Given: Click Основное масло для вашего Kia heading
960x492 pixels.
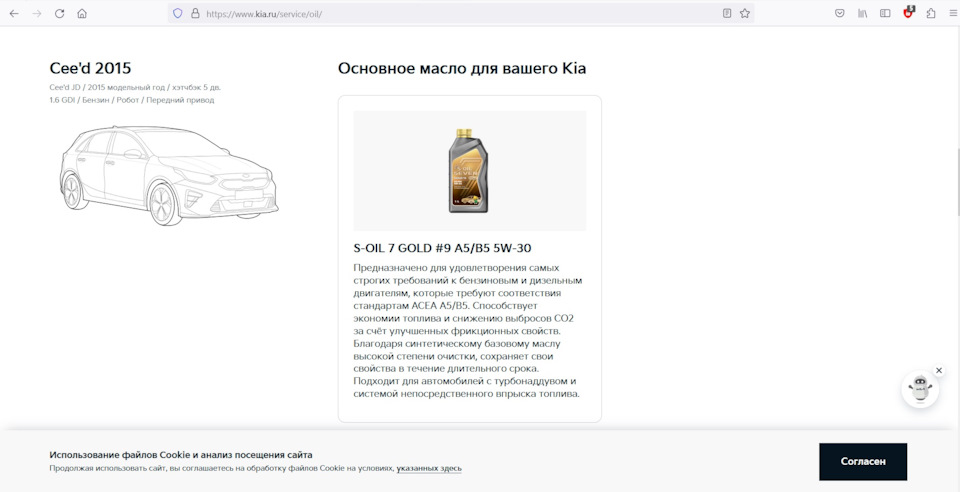Looking at the screenshot, I should pos(462,69).
